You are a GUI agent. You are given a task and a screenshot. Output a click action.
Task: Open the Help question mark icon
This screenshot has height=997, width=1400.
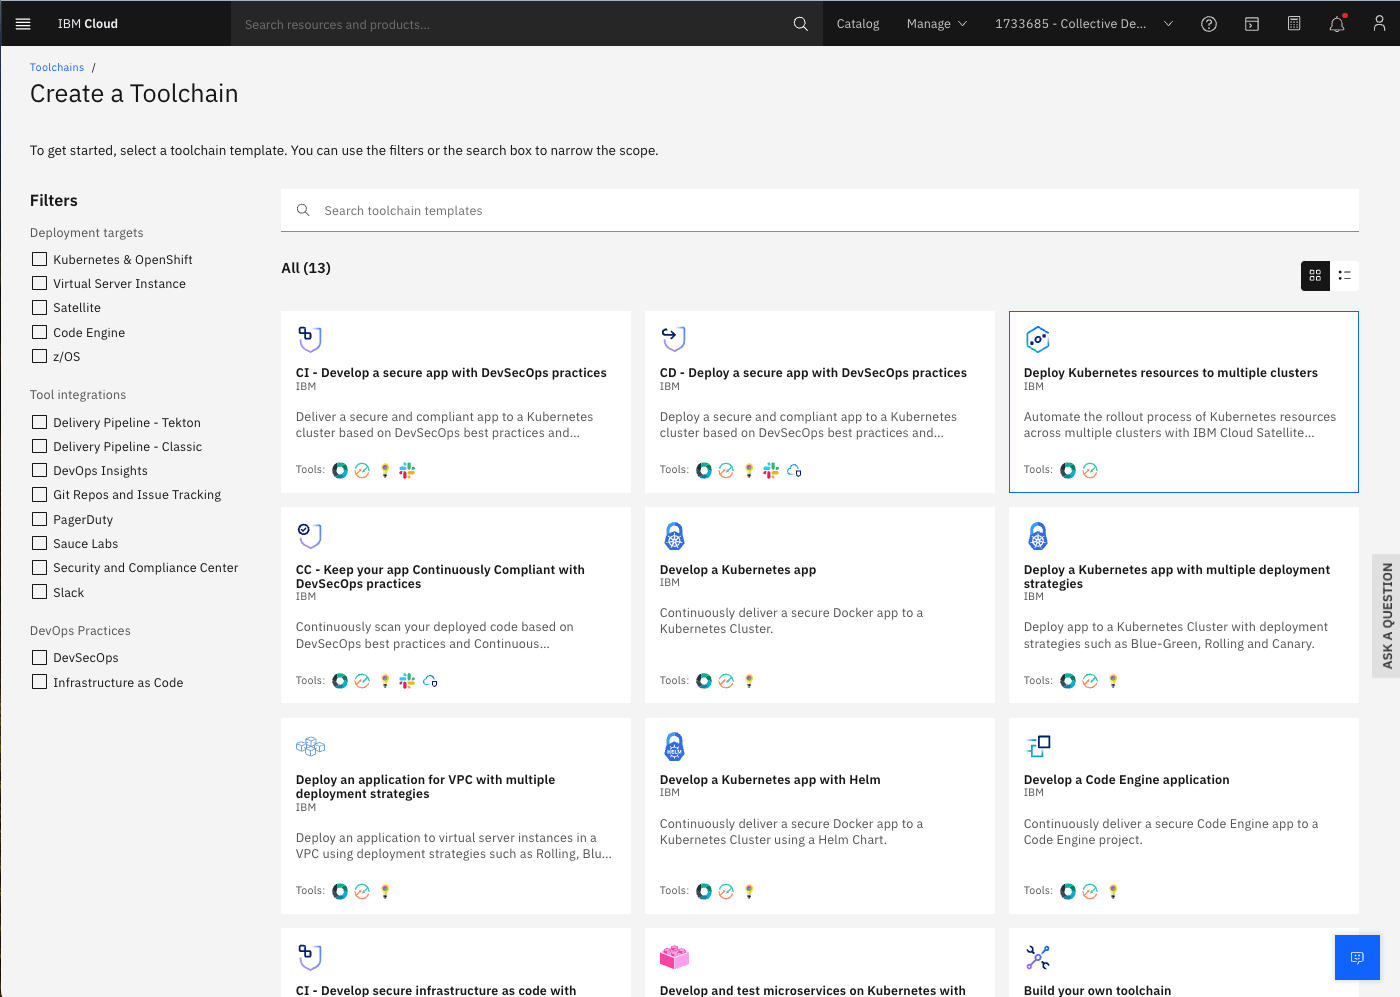1209,24
